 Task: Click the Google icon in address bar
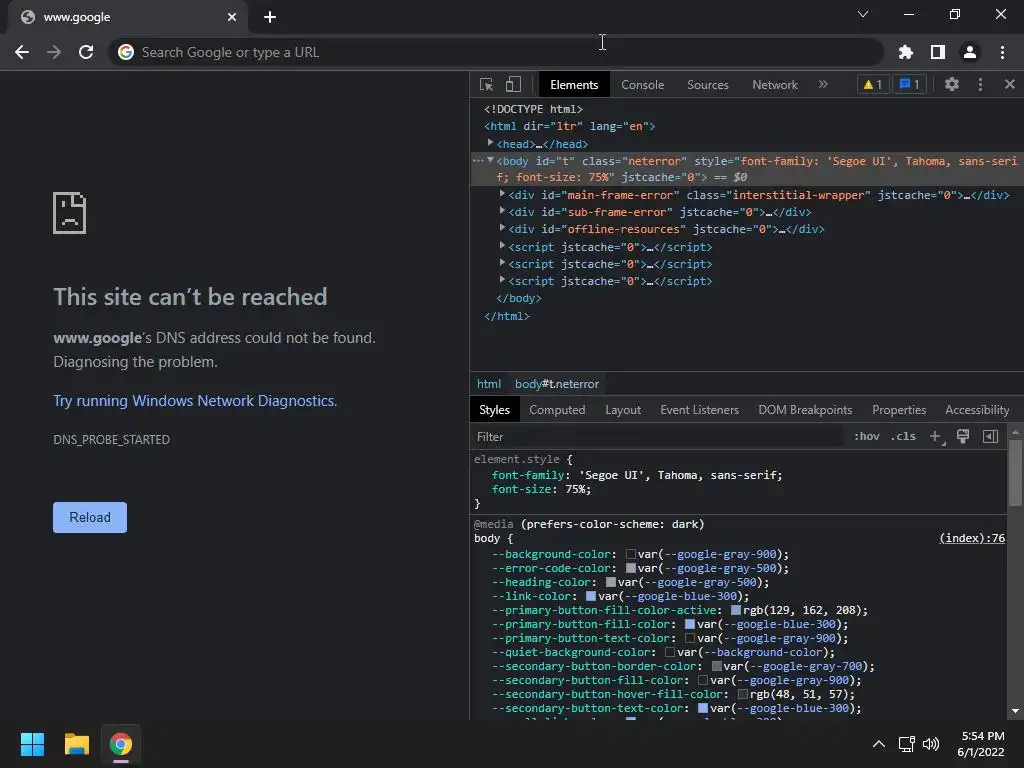pos(126,52)
